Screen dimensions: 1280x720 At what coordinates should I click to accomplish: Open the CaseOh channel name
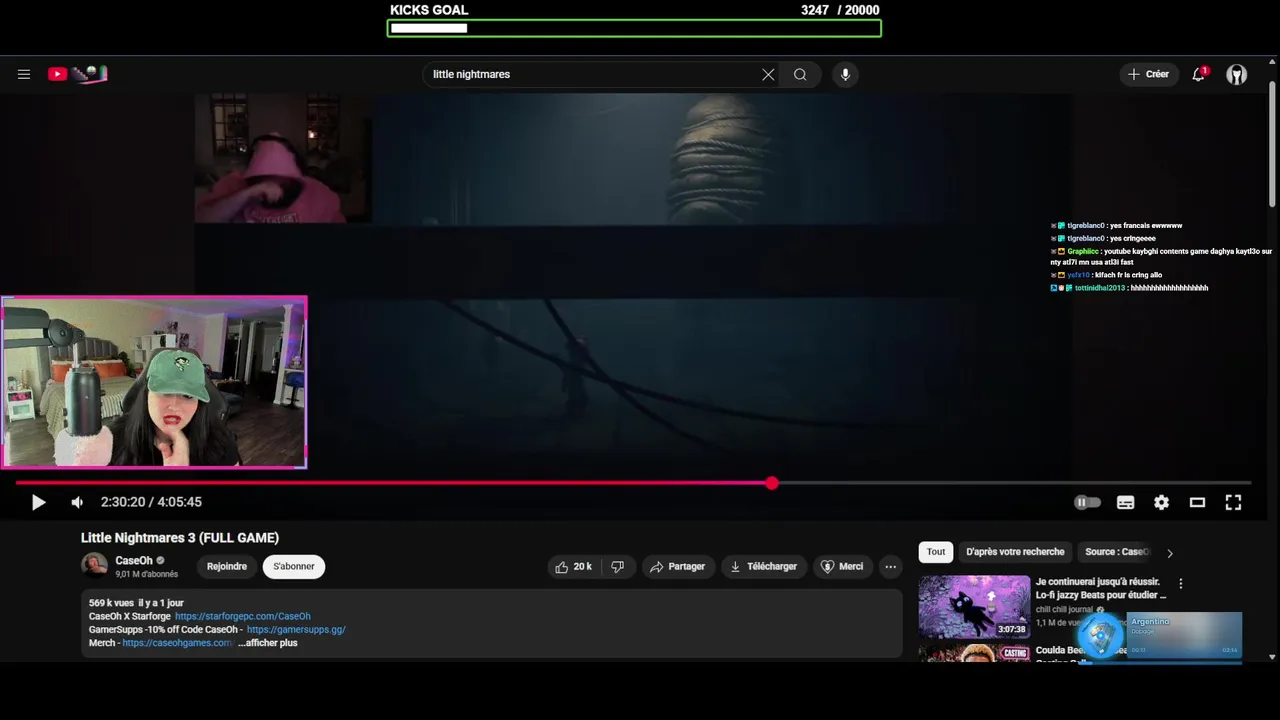coord(134,560)
